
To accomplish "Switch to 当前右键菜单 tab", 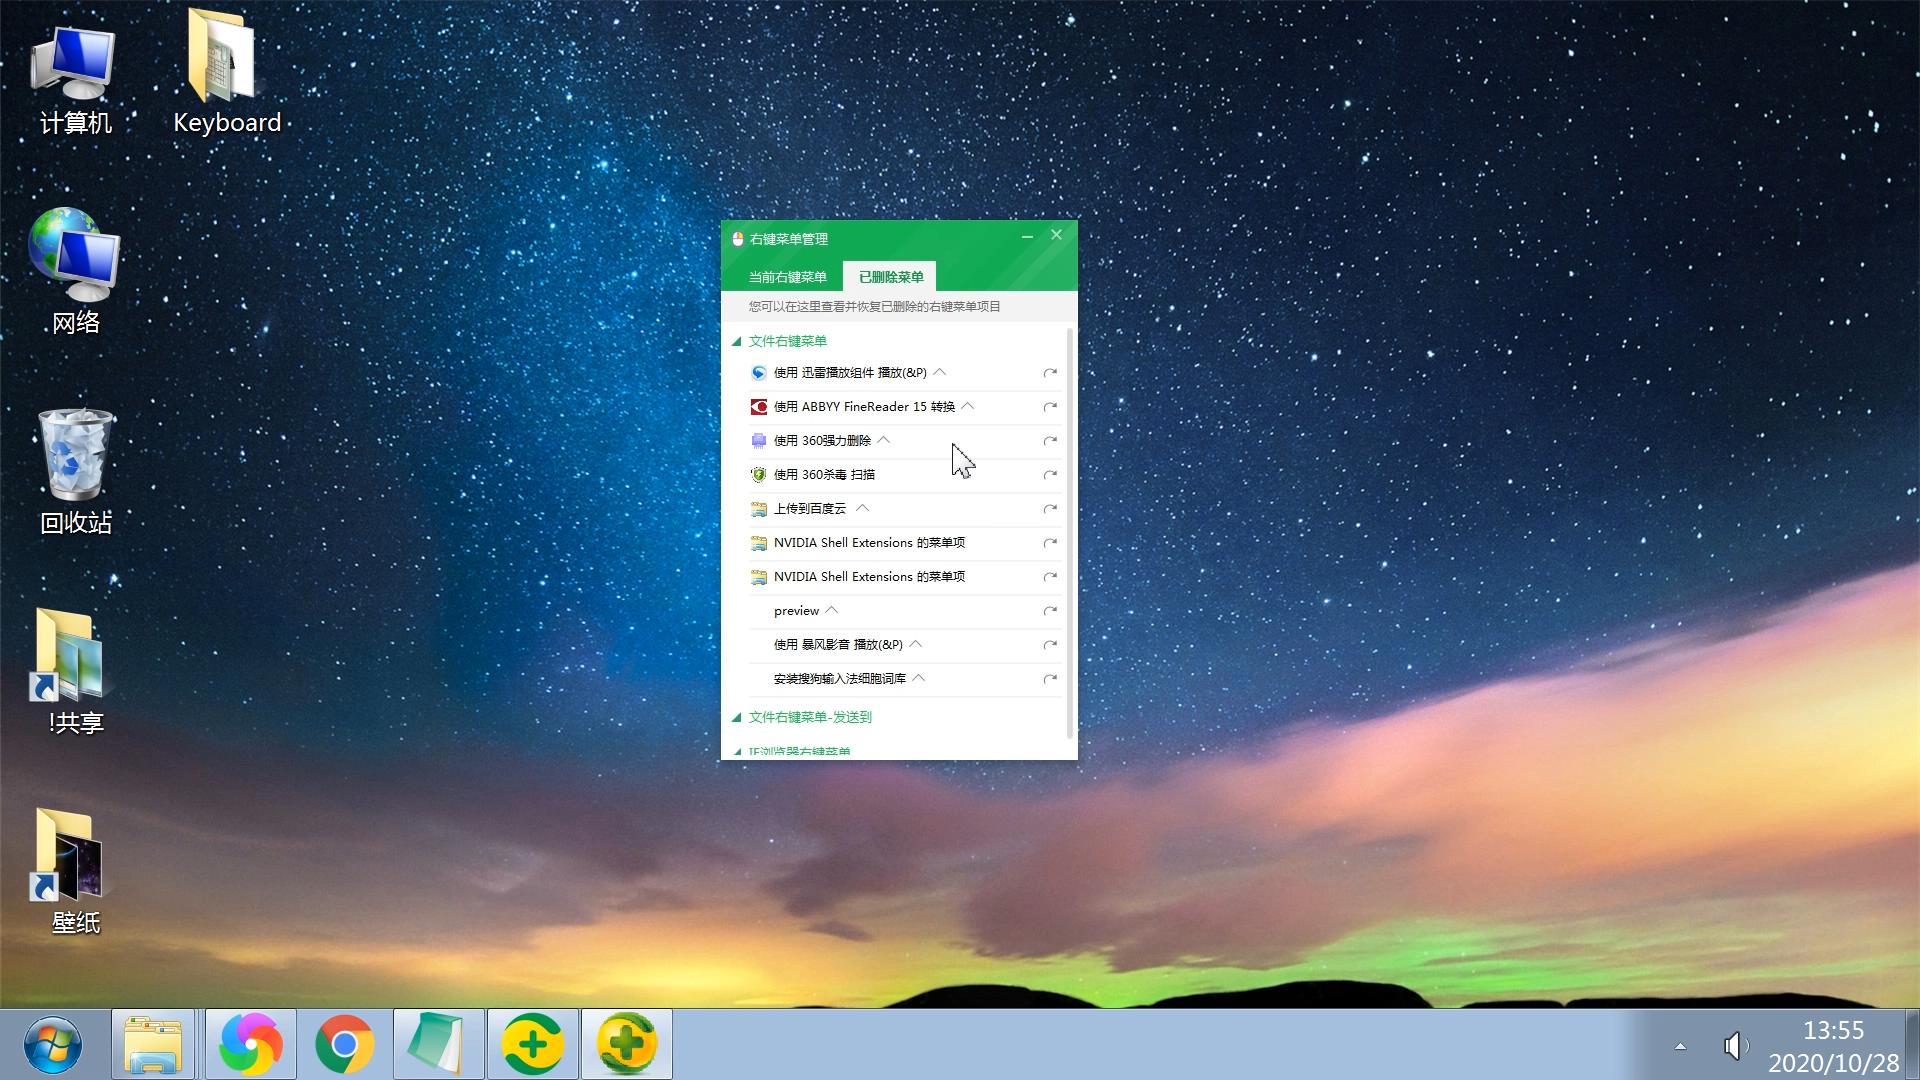I will pyautogui.click(x=787, y=277).
